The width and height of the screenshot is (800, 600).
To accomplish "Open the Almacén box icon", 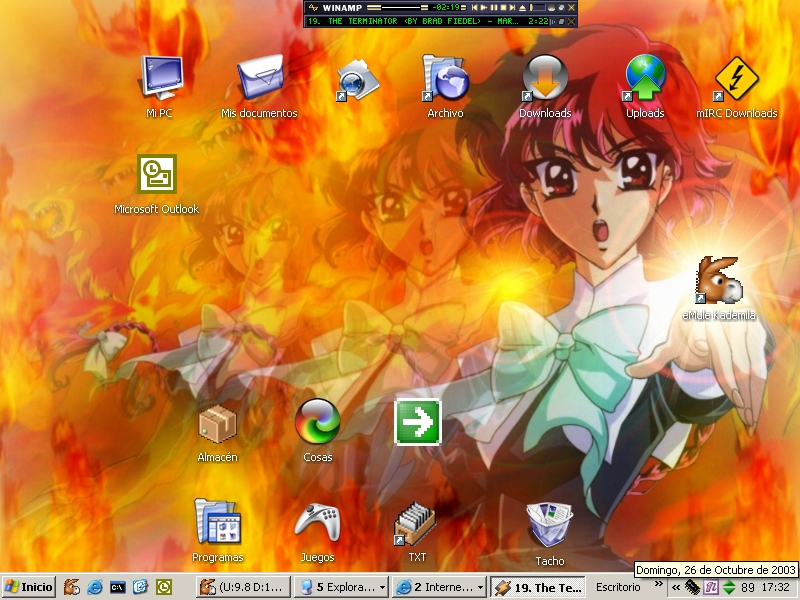I will click(217, 423).
